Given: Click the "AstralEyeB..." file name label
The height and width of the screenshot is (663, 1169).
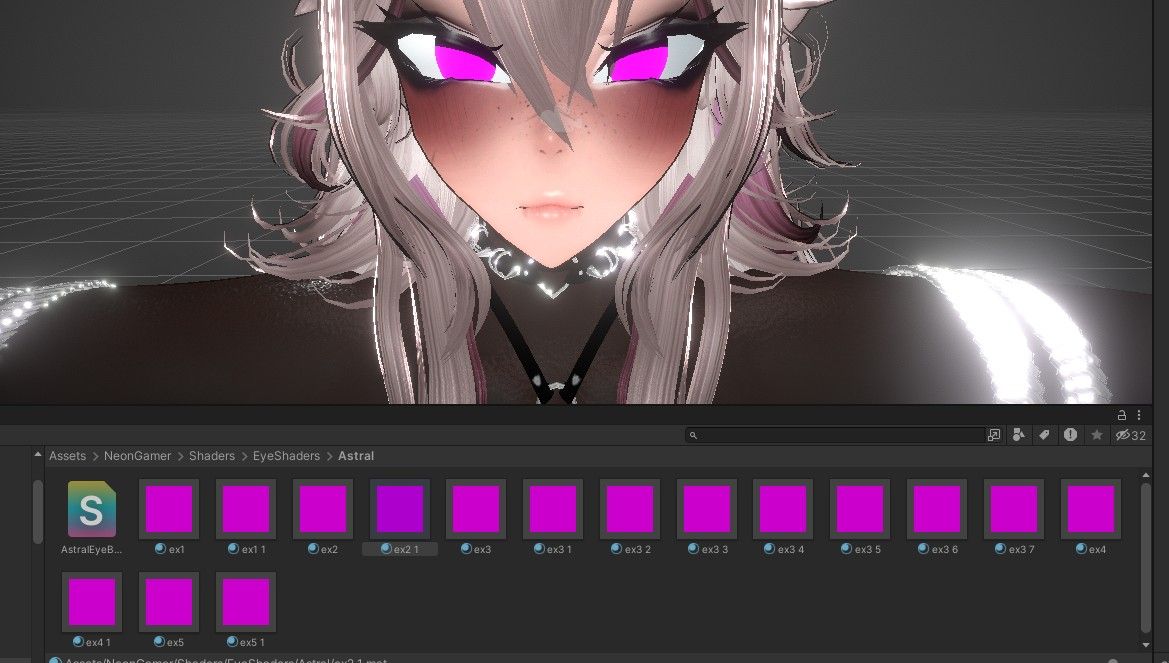Looking at the screenshot, I should tap(91, 550).
